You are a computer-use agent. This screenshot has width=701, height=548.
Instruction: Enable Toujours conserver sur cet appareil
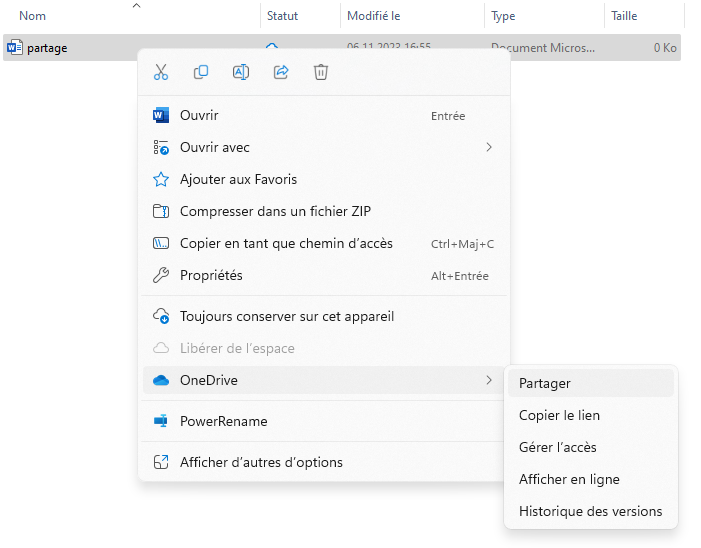click(x=287, y=317)
